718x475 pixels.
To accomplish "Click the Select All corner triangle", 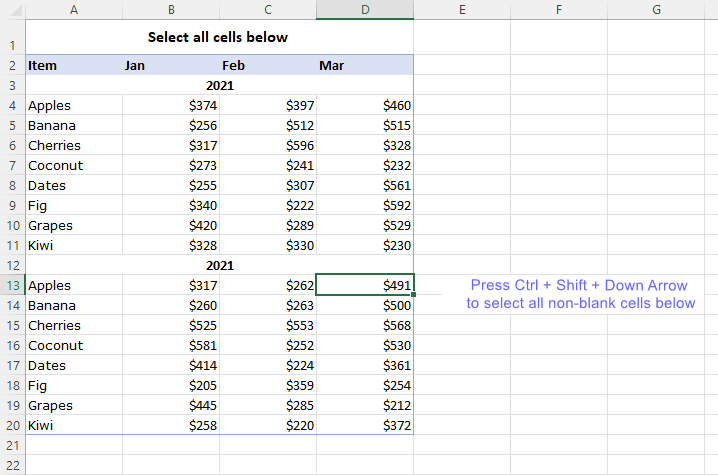I will click(12, 10).
